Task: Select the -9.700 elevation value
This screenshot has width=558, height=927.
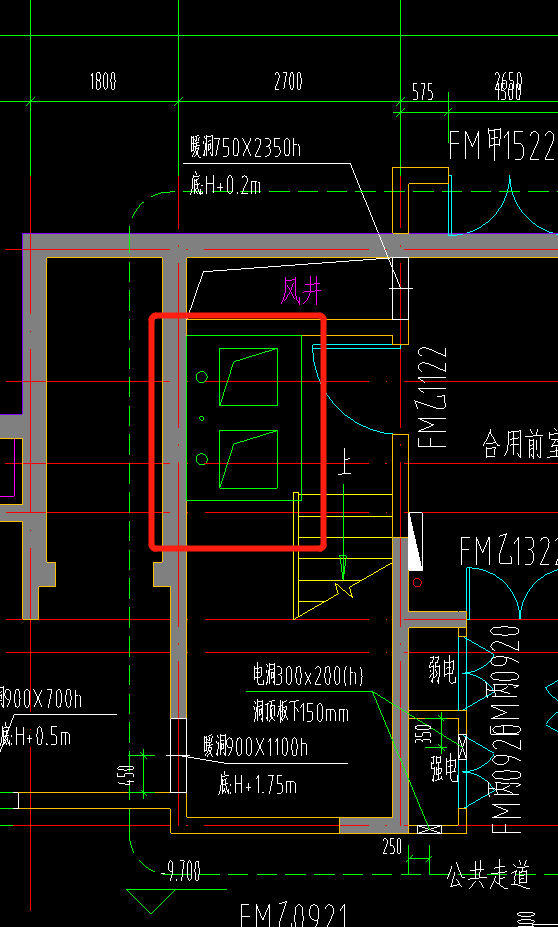Action: click(180, 871)
